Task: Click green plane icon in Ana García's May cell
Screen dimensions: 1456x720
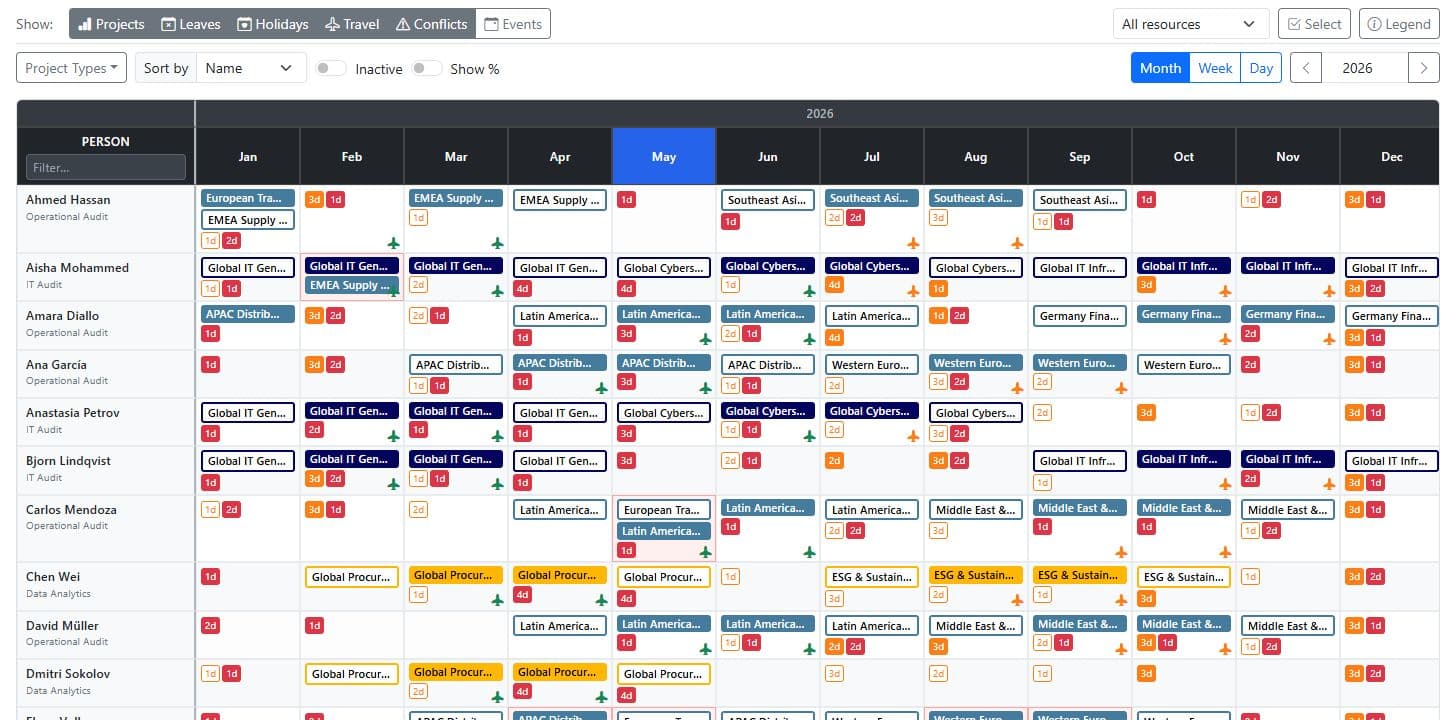Action: [705, 388]
